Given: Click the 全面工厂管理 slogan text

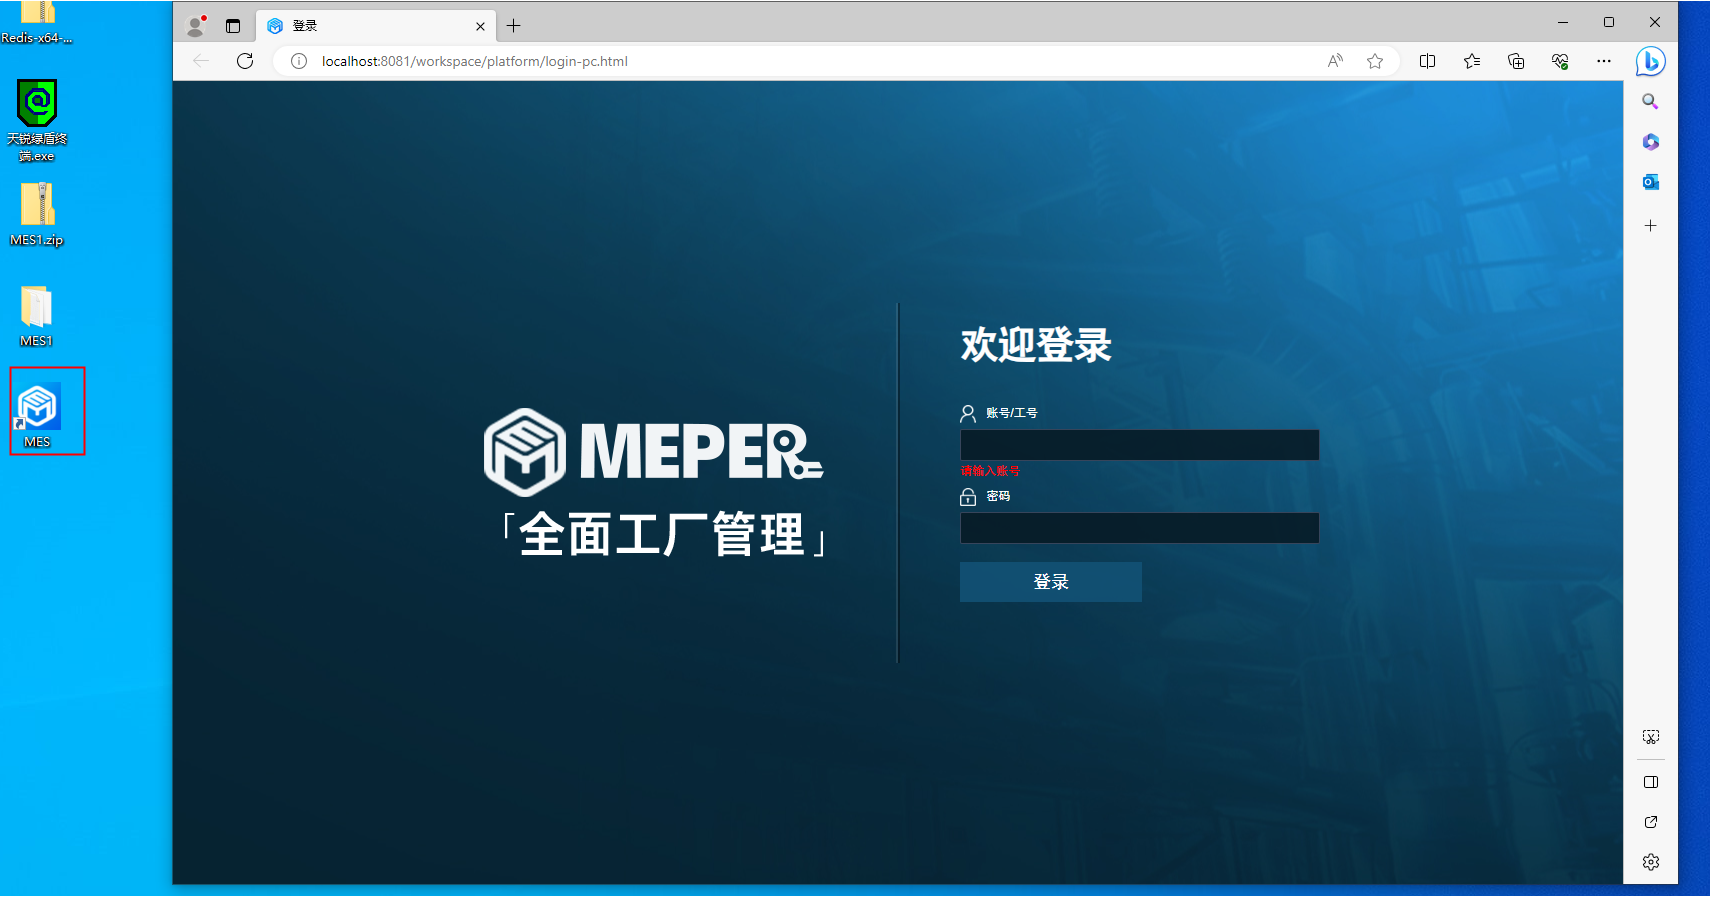Looking at the screenshot, I should point(663,535).
